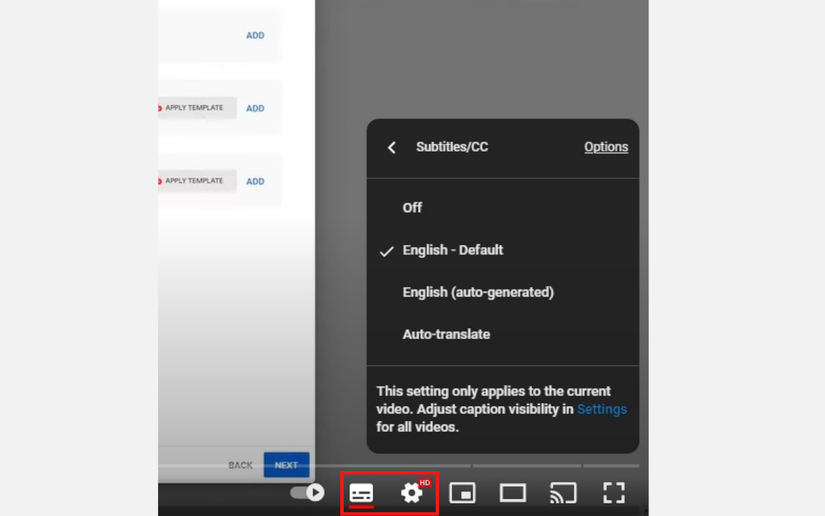The width and height of the screenshot is (825, 516).
Task: Open the cast to TV icon
Action: [x=563, y=493]
